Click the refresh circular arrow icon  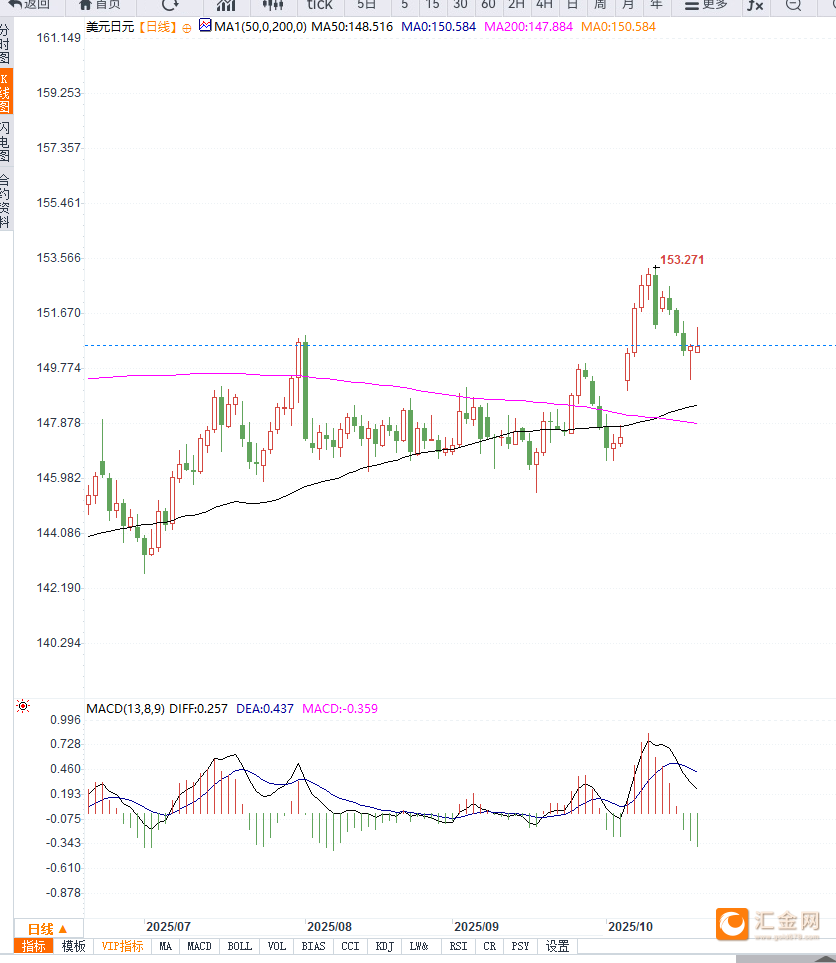171,5
